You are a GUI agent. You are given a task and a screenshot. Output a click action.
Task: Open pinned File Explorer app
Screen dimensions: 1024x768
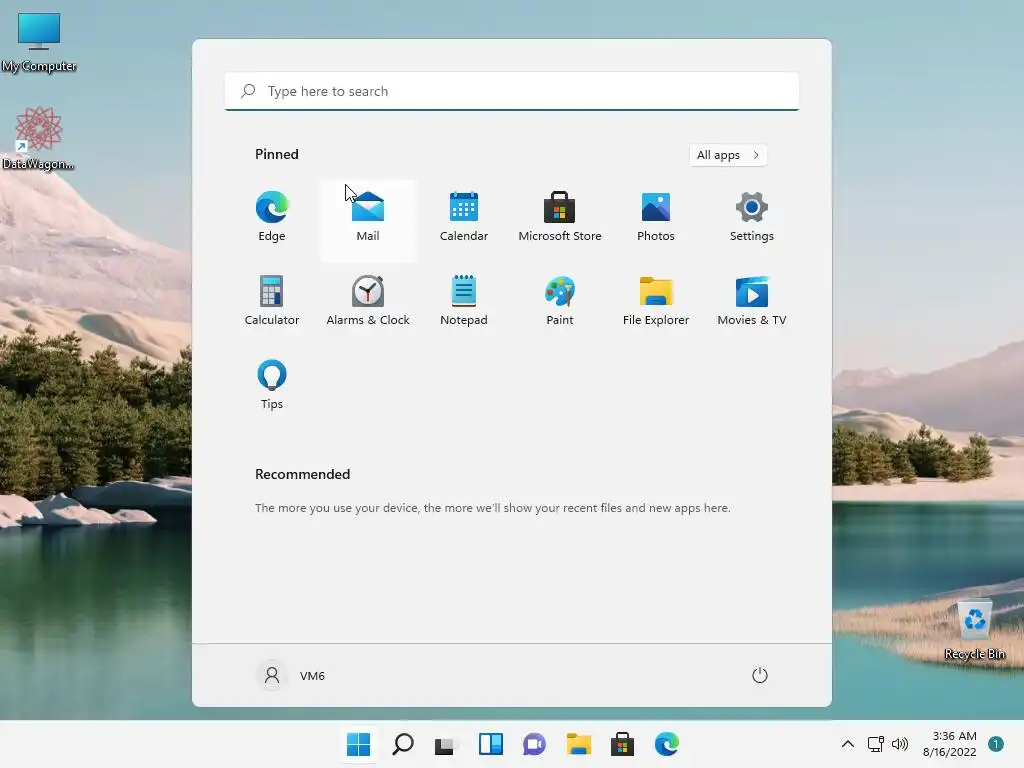656,301
